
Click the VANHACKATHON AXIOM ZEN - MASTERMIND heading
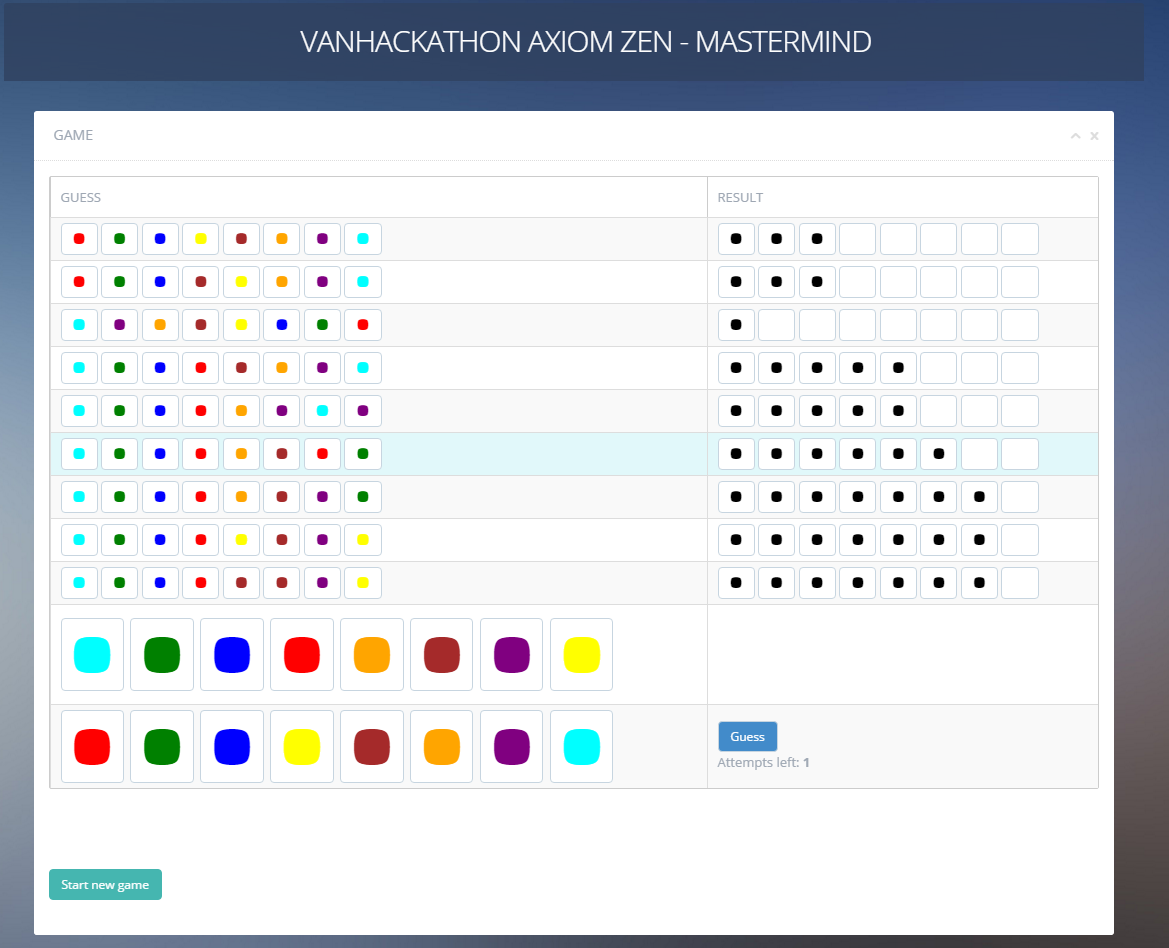pos(585,42)
